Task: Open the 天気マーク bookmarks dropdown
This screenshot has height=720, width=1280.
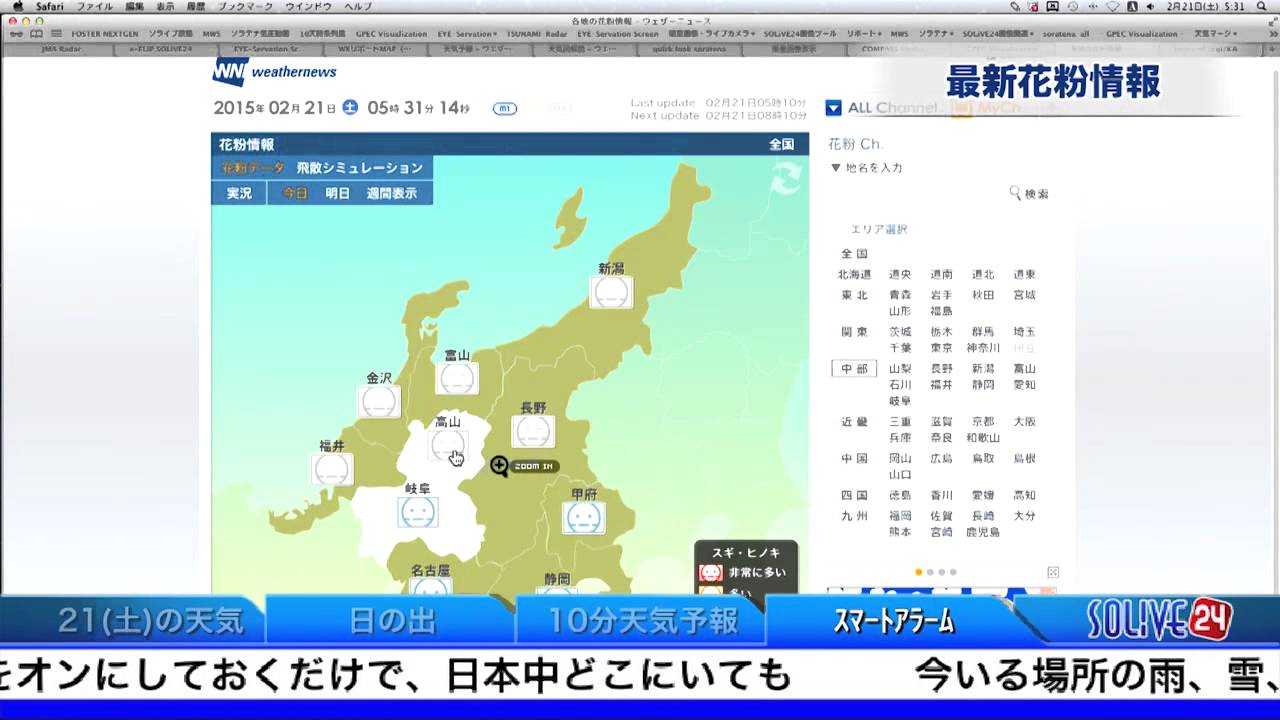Action: click(1215, 33)
